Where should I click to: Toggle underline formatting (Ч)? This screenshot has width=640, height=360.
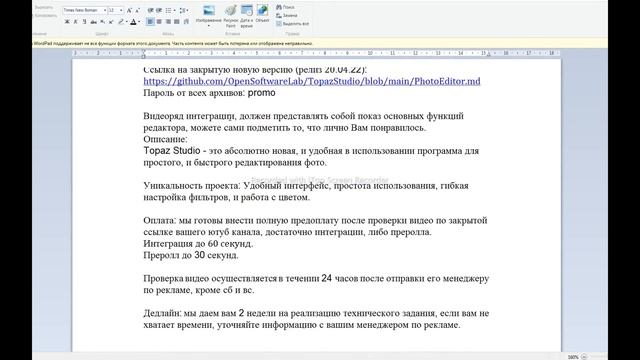pos(84,22)
